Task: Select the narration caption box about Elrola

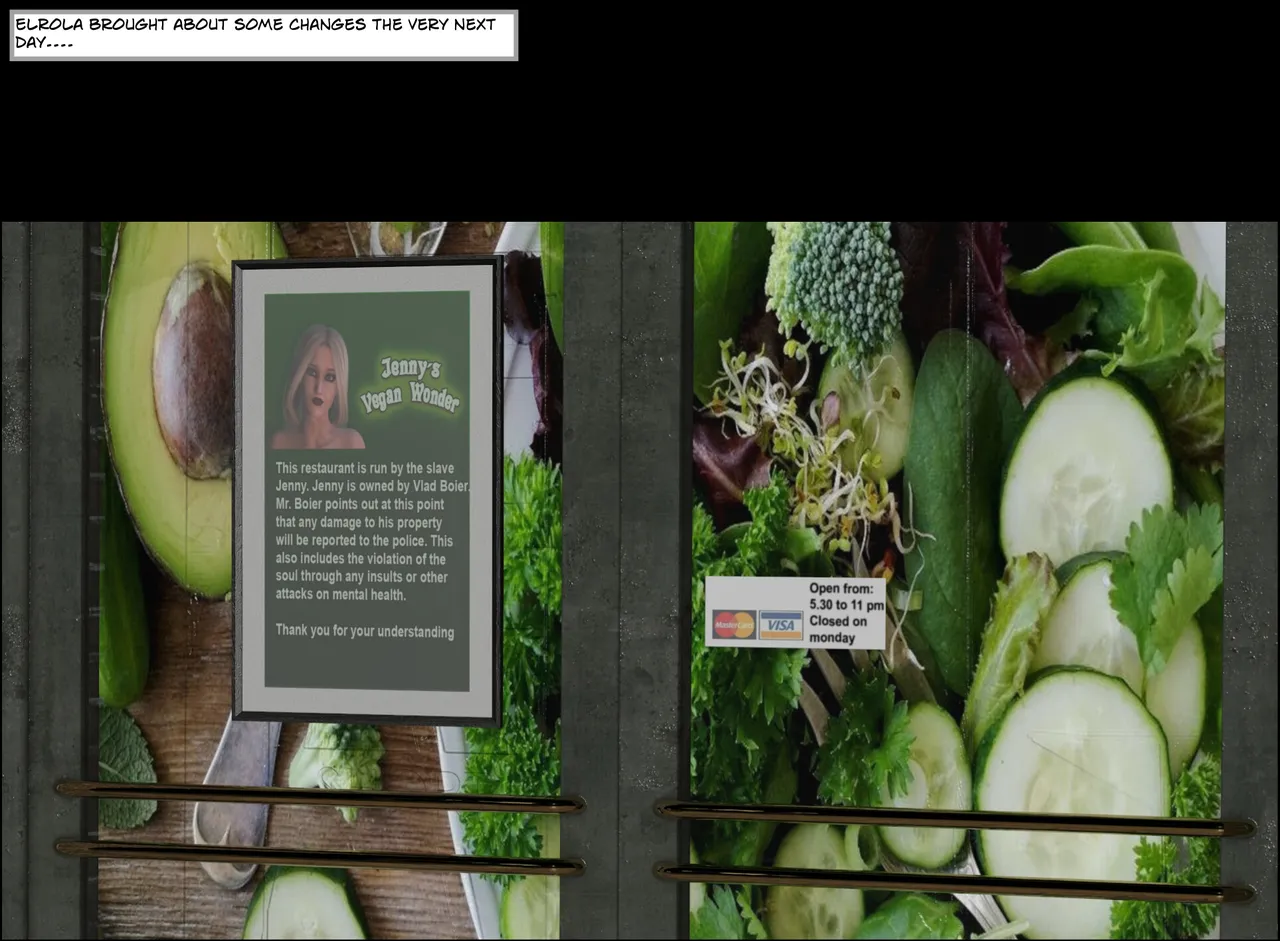Action: pyautogui.click(x=264, y=35)
